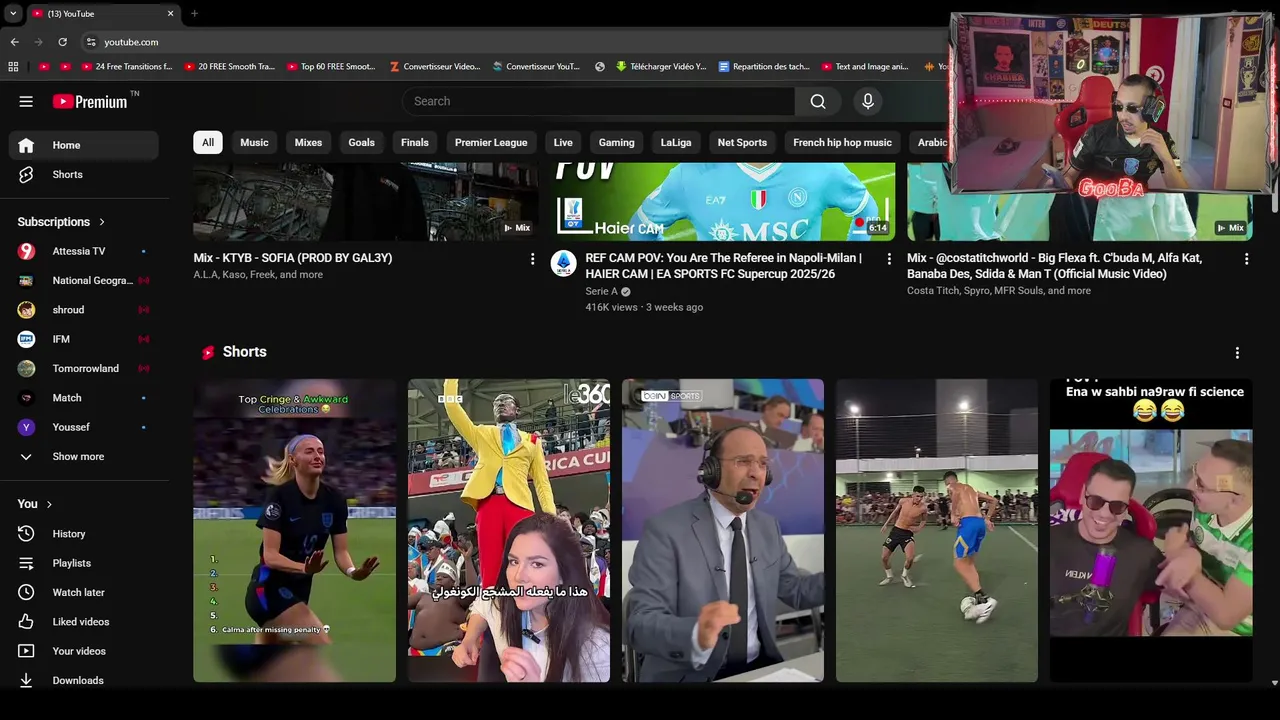Focus the YouTube search field

point(599,101)
